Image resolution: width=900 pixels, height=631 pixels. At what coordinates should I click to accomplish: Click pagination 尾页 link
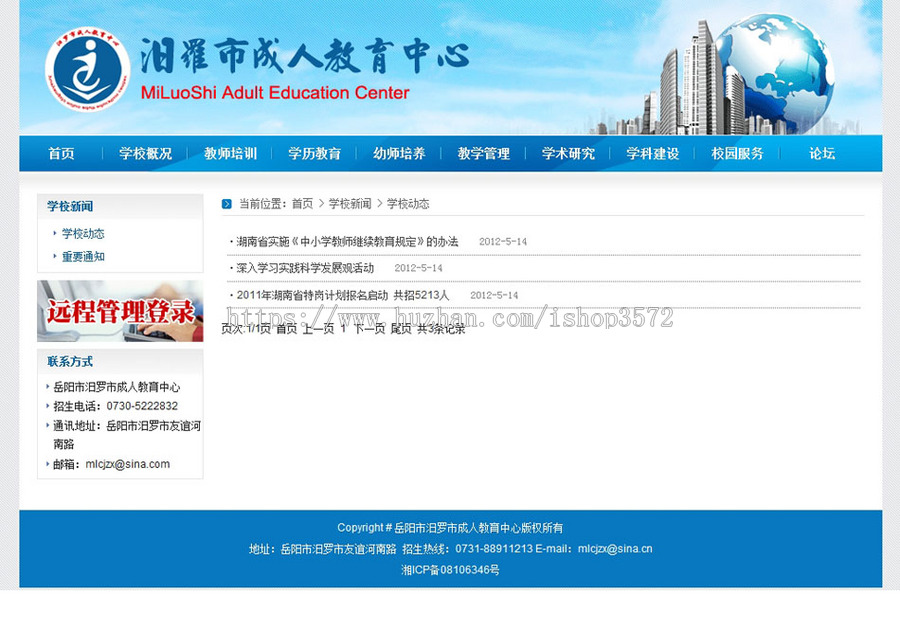(x=401, y=329)
